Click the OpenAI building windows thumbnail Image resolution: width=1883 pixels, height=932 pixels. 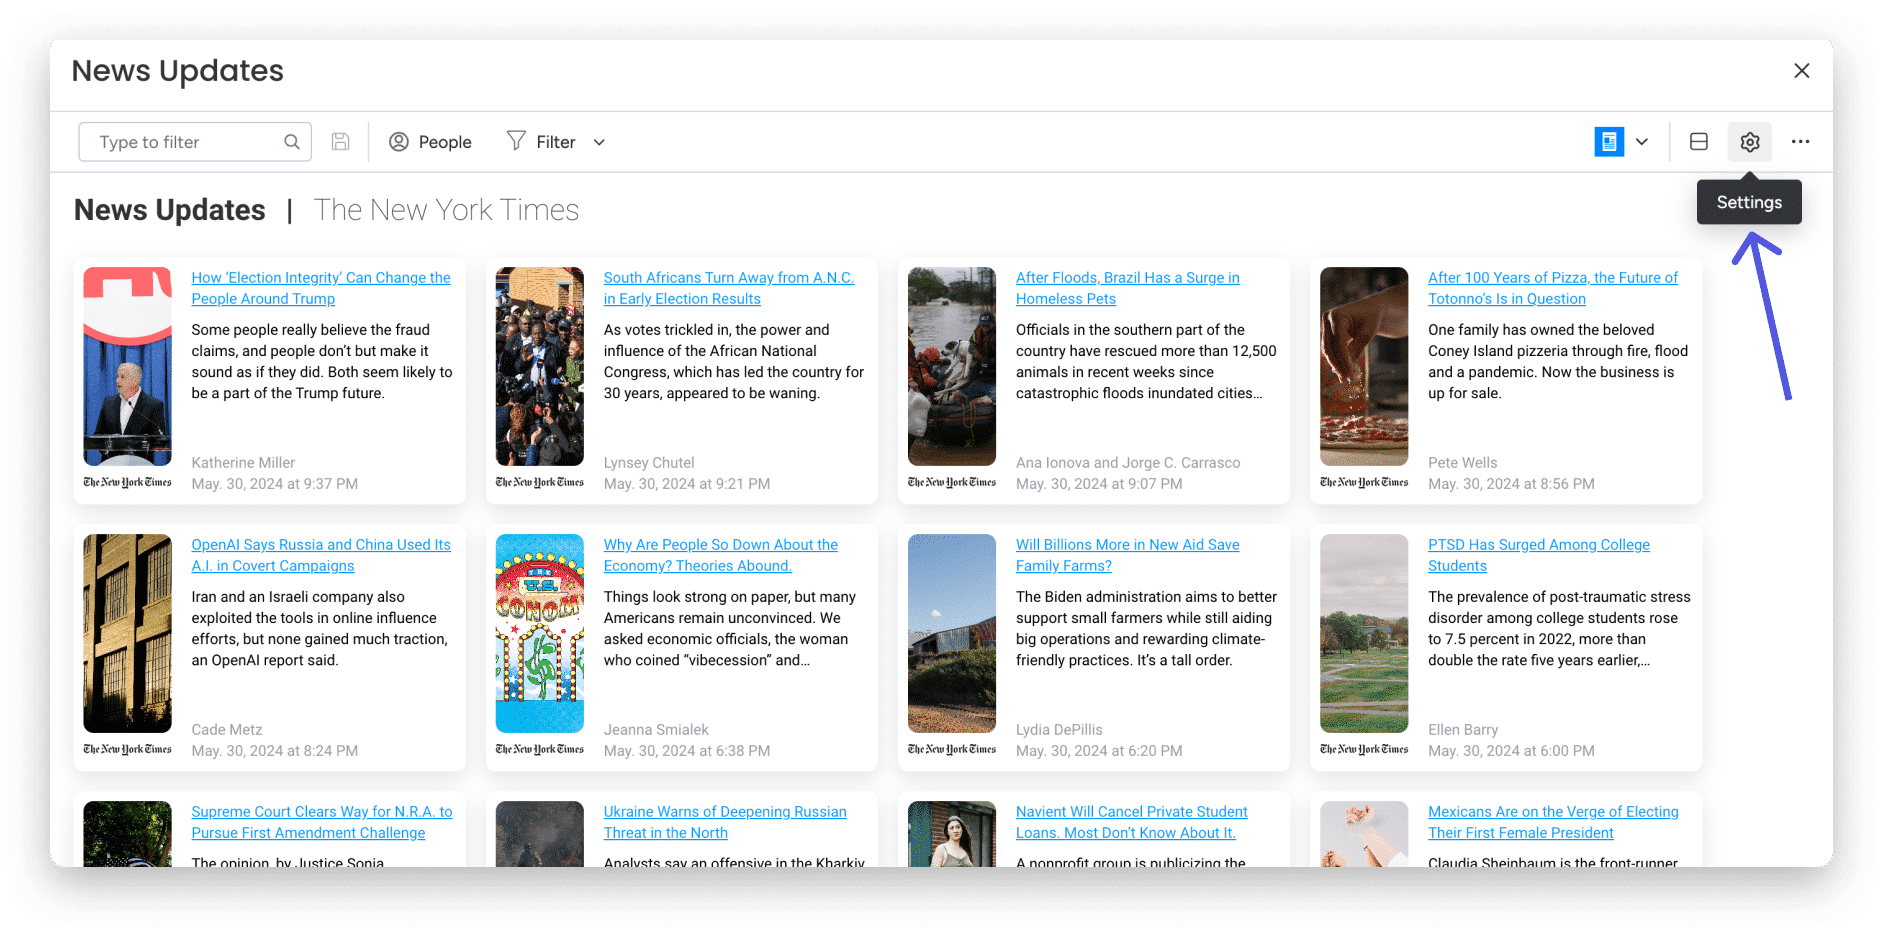click(x=127, y=633)
